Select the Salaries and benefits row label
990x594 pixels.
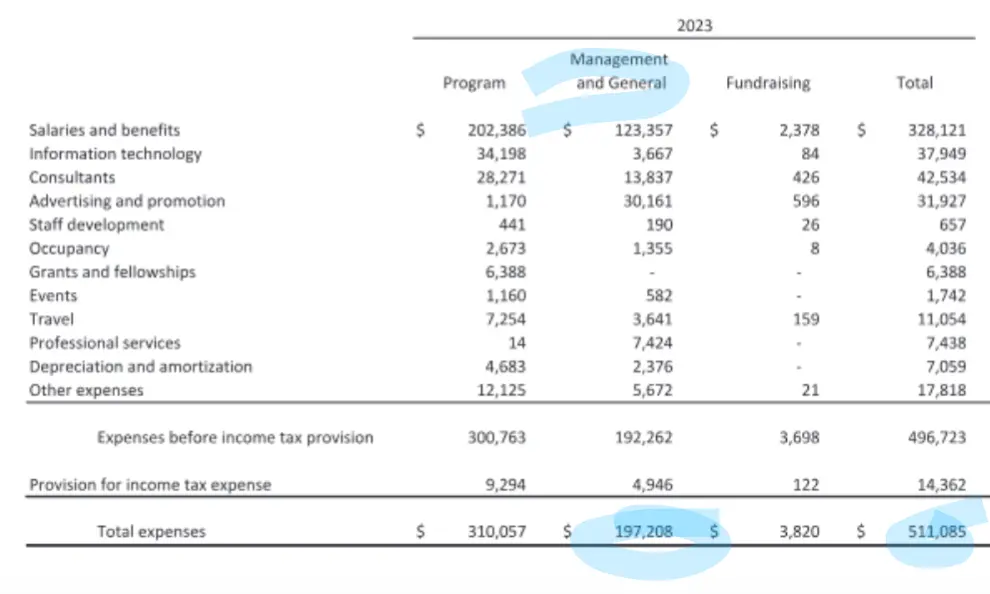105,130
